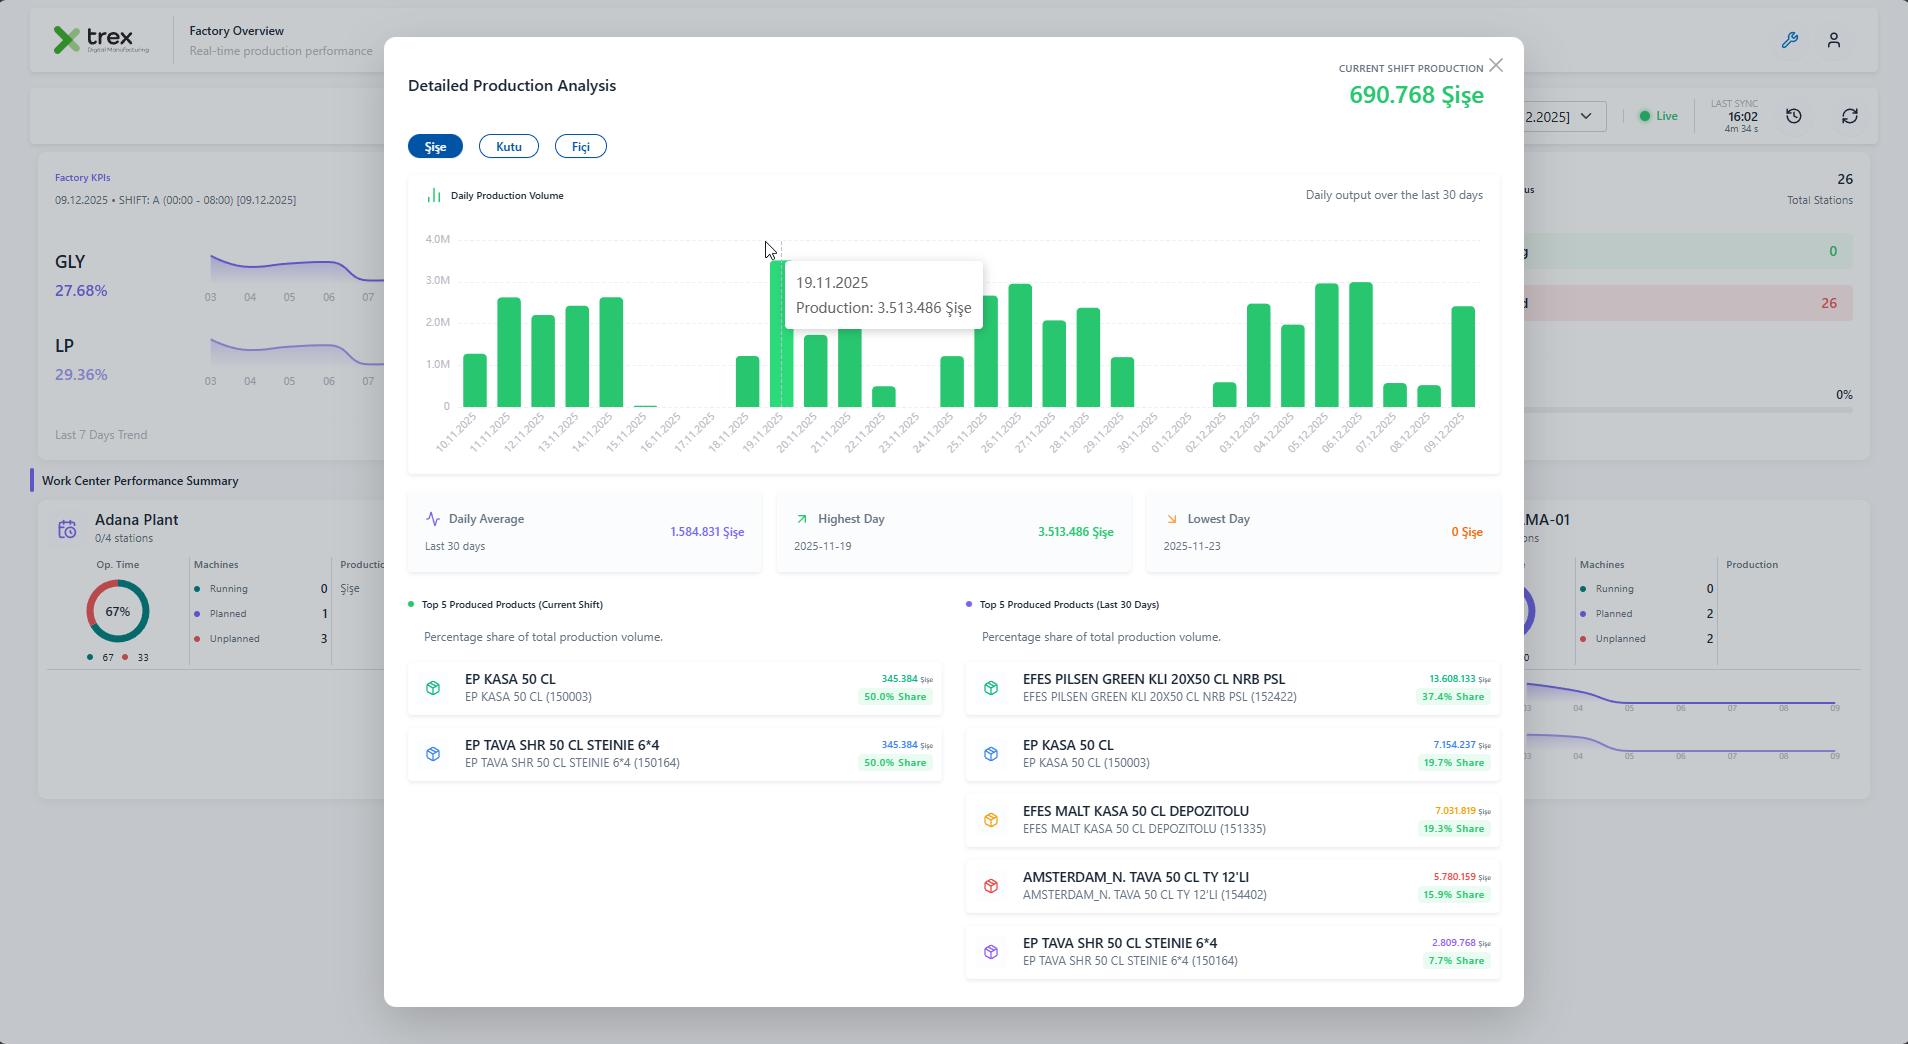1908x1044 pixels.
Task: Click the AMSTERDAM_N red box icon
Action: 991,886
